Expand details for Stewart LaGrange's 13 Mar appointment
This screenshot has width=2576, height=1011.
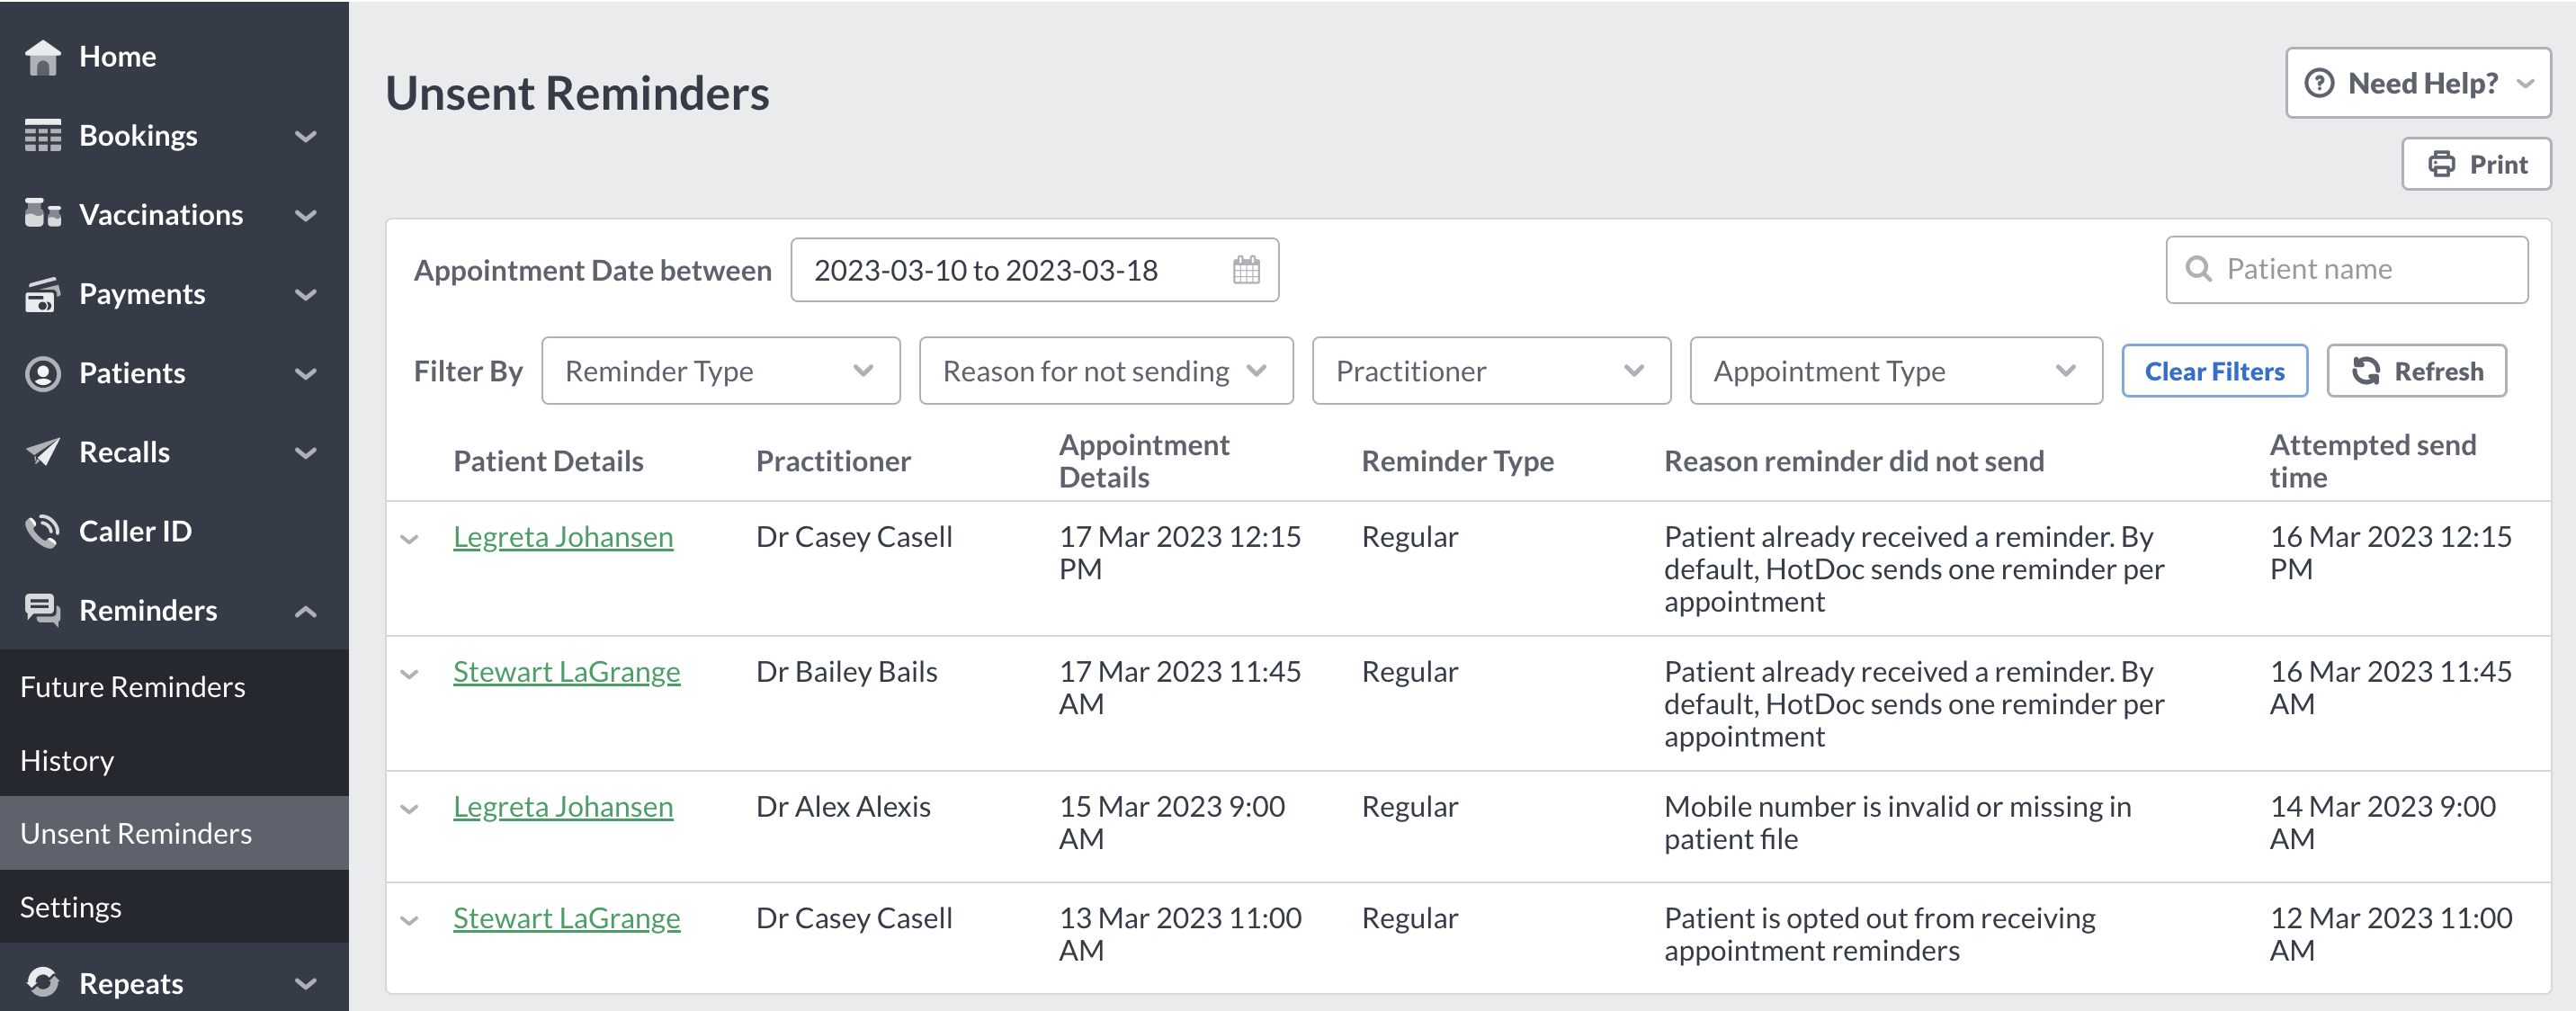410,920
